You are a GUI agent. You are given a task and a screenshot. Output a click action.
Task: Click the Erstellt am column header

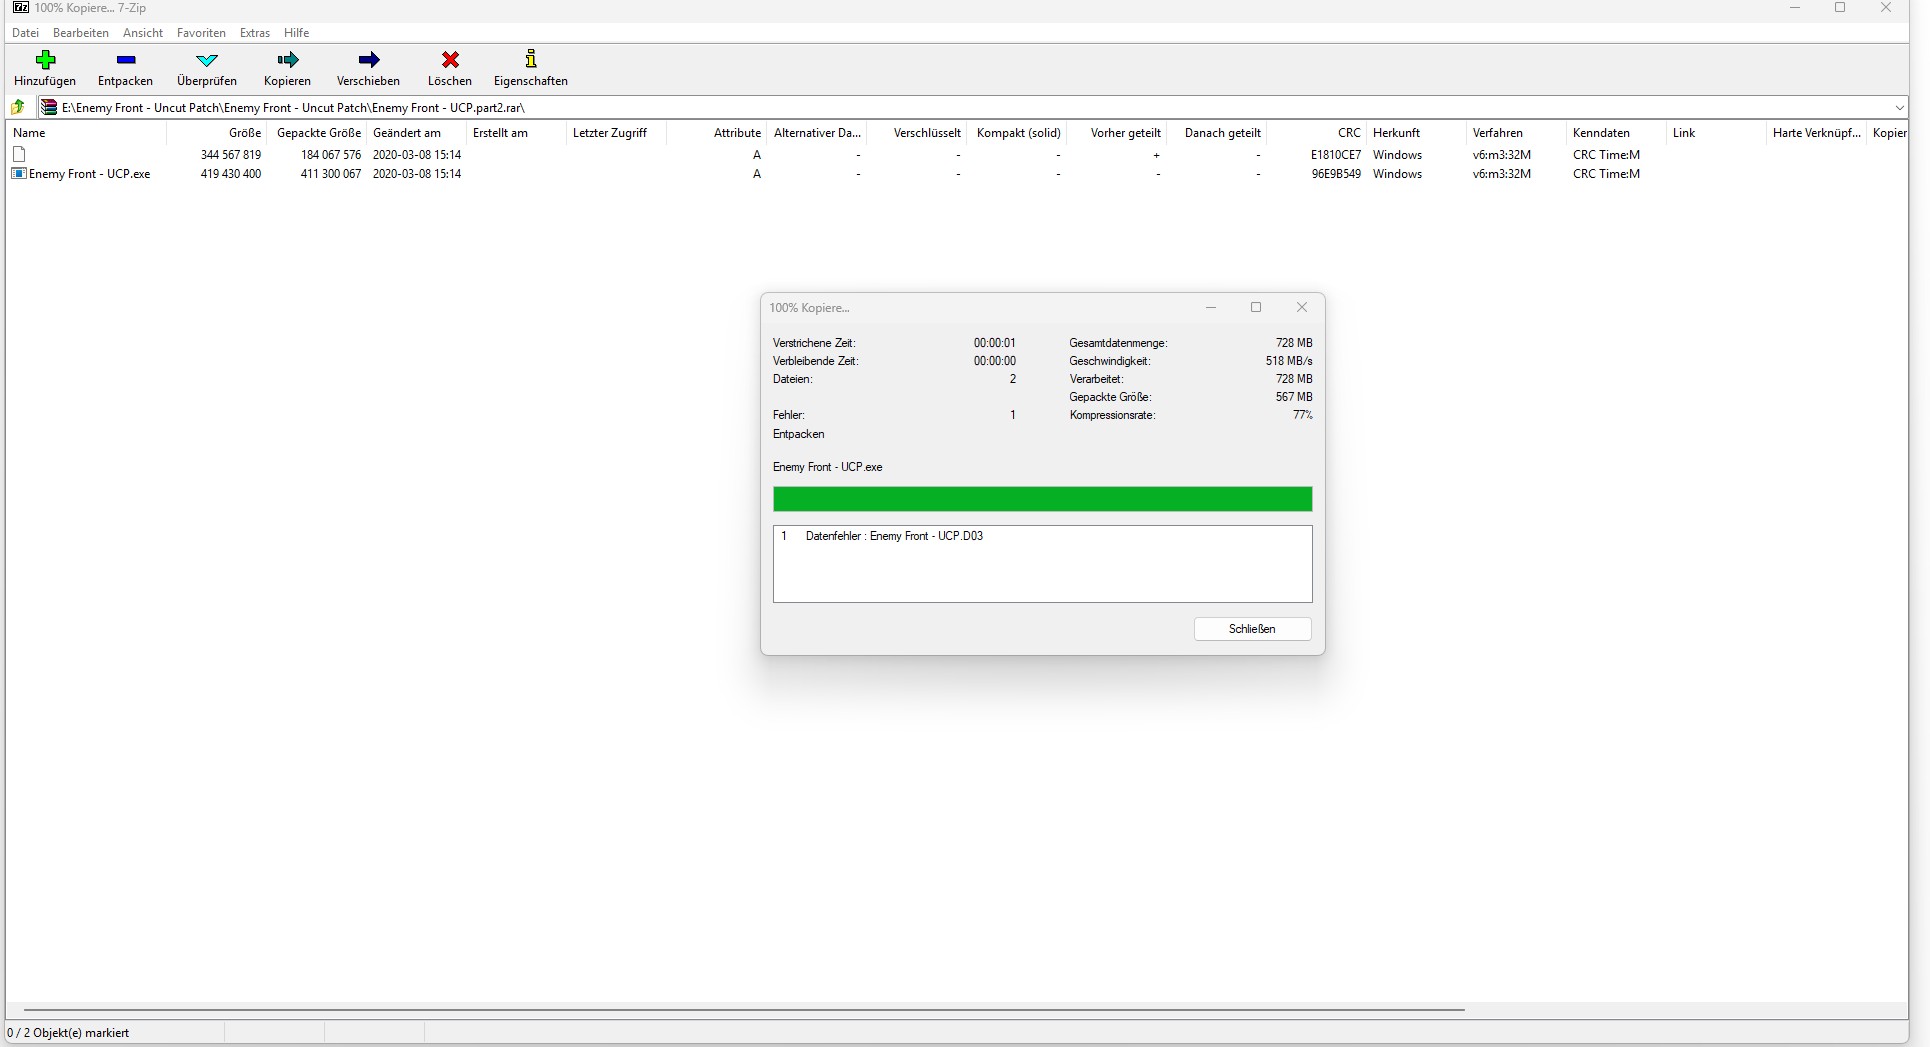pyautogui.click(x=517, y=133)
